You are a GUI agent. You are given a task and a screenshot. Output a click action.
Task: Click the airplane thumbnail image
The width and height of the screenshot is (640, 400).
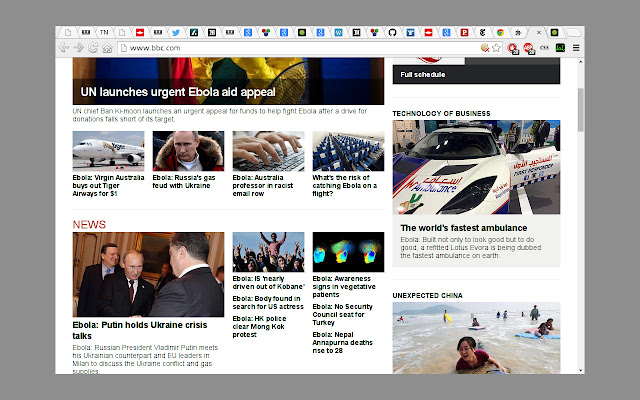tap(108, 151)
